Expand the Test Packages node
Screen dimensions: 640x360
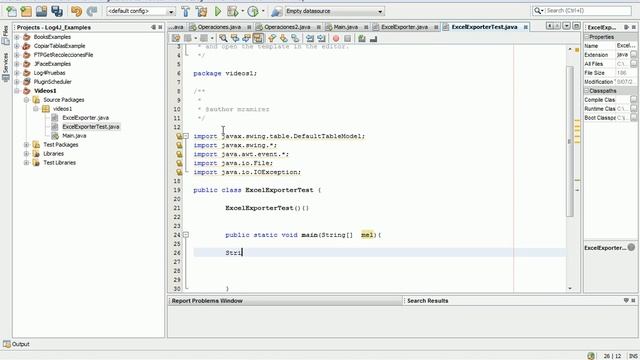(x=26, y=144)
